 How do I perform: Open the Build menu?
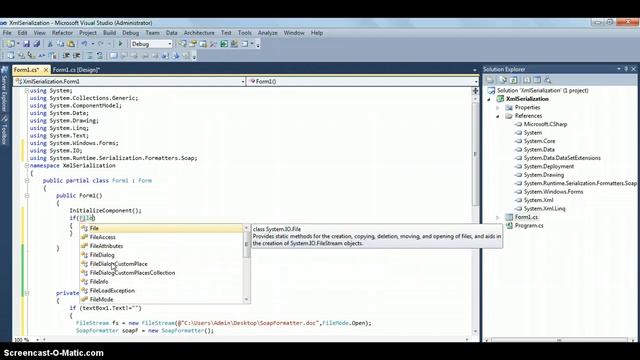click(x=109, y=33)
